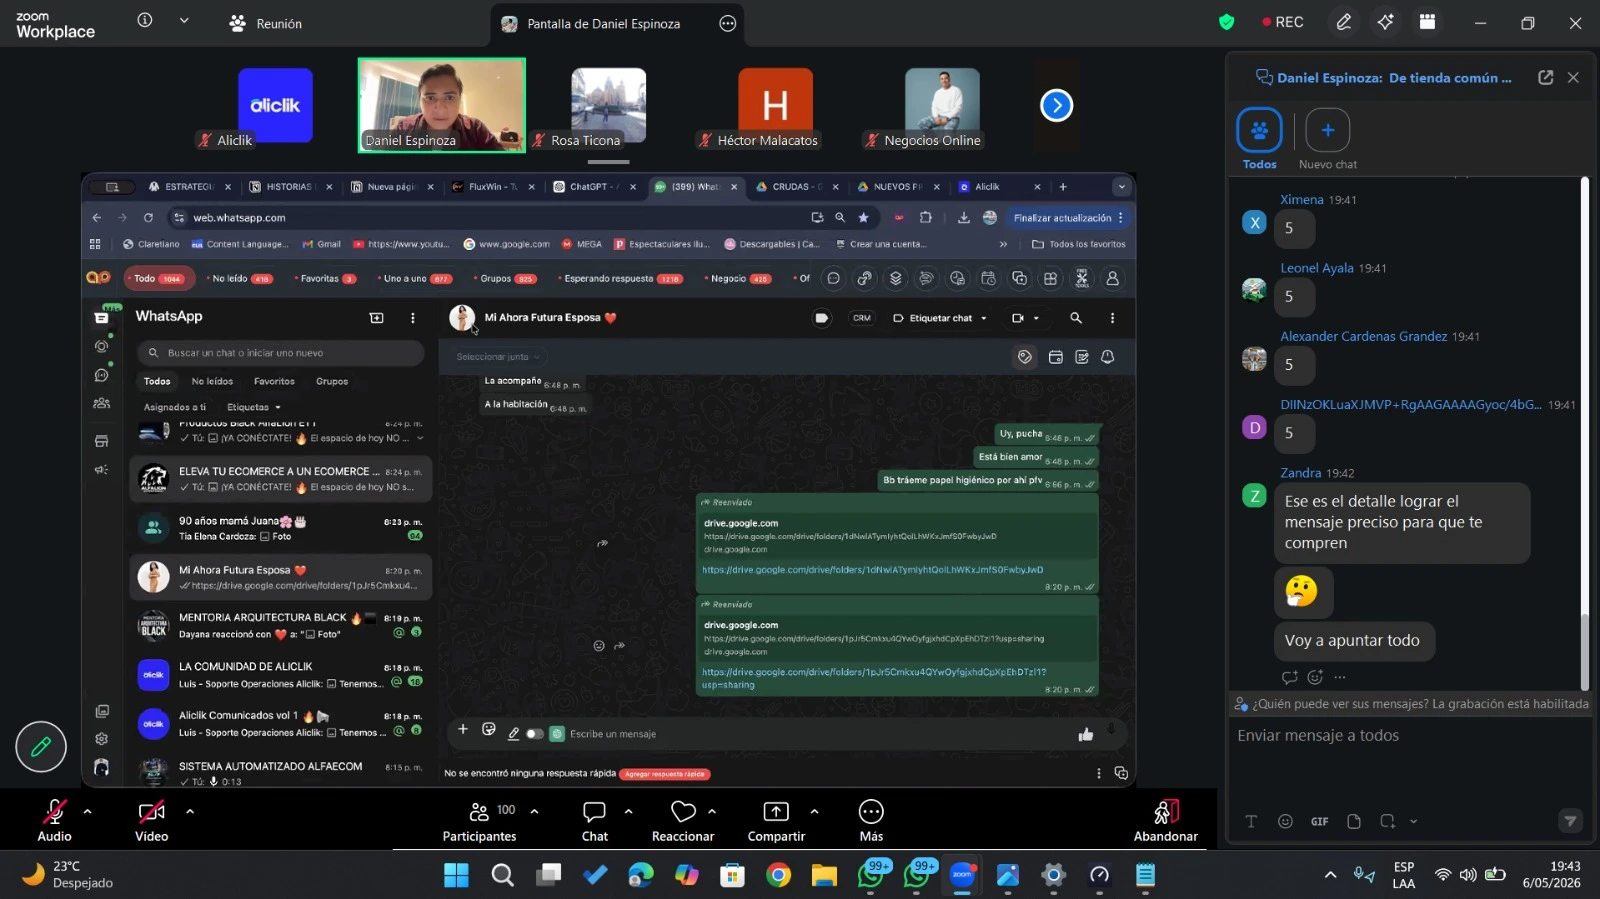Send chat message arrow button

1570,821
